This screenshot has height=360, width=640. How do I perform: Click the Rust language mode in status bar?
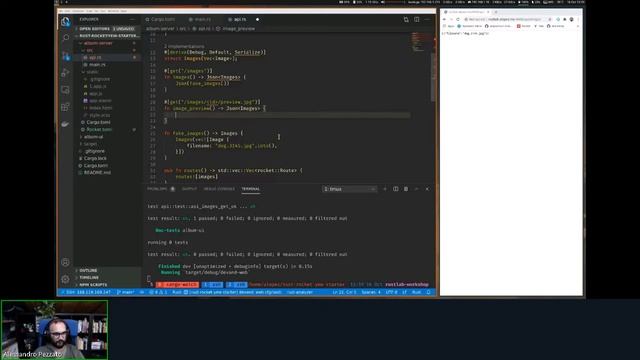point(416,292)
